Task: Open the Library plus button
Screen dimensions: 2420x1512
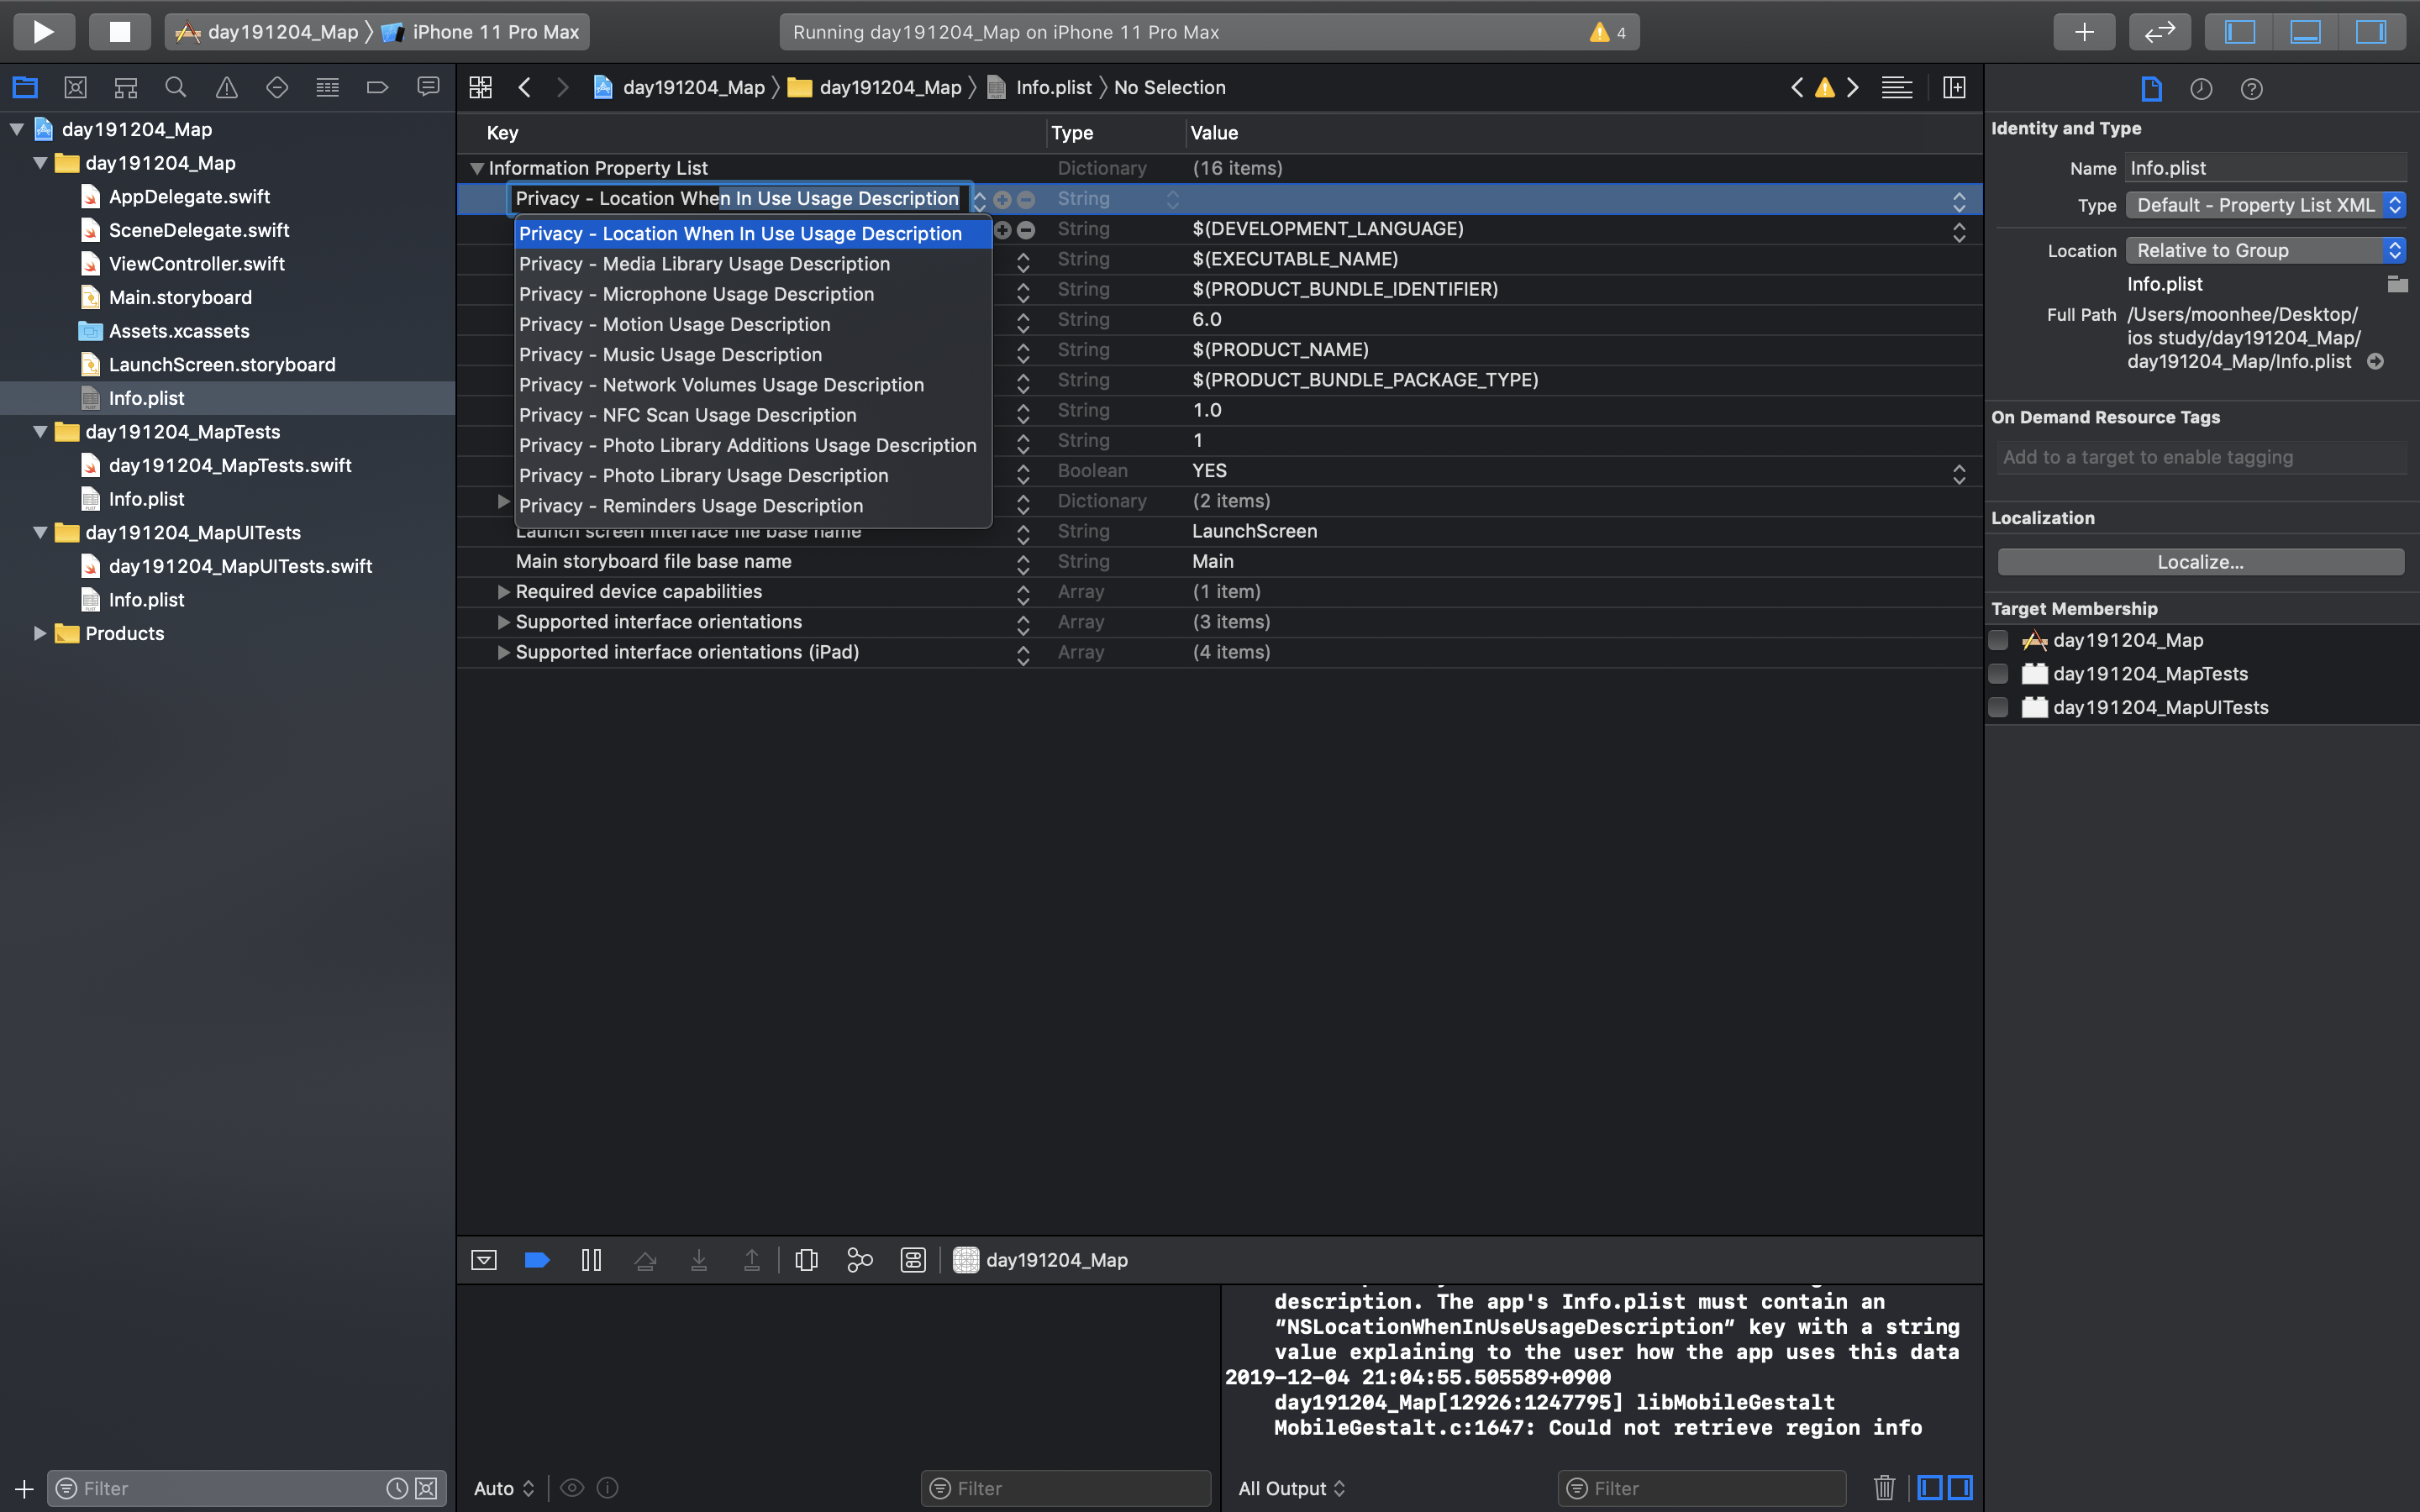Action: coord(2084,32)
